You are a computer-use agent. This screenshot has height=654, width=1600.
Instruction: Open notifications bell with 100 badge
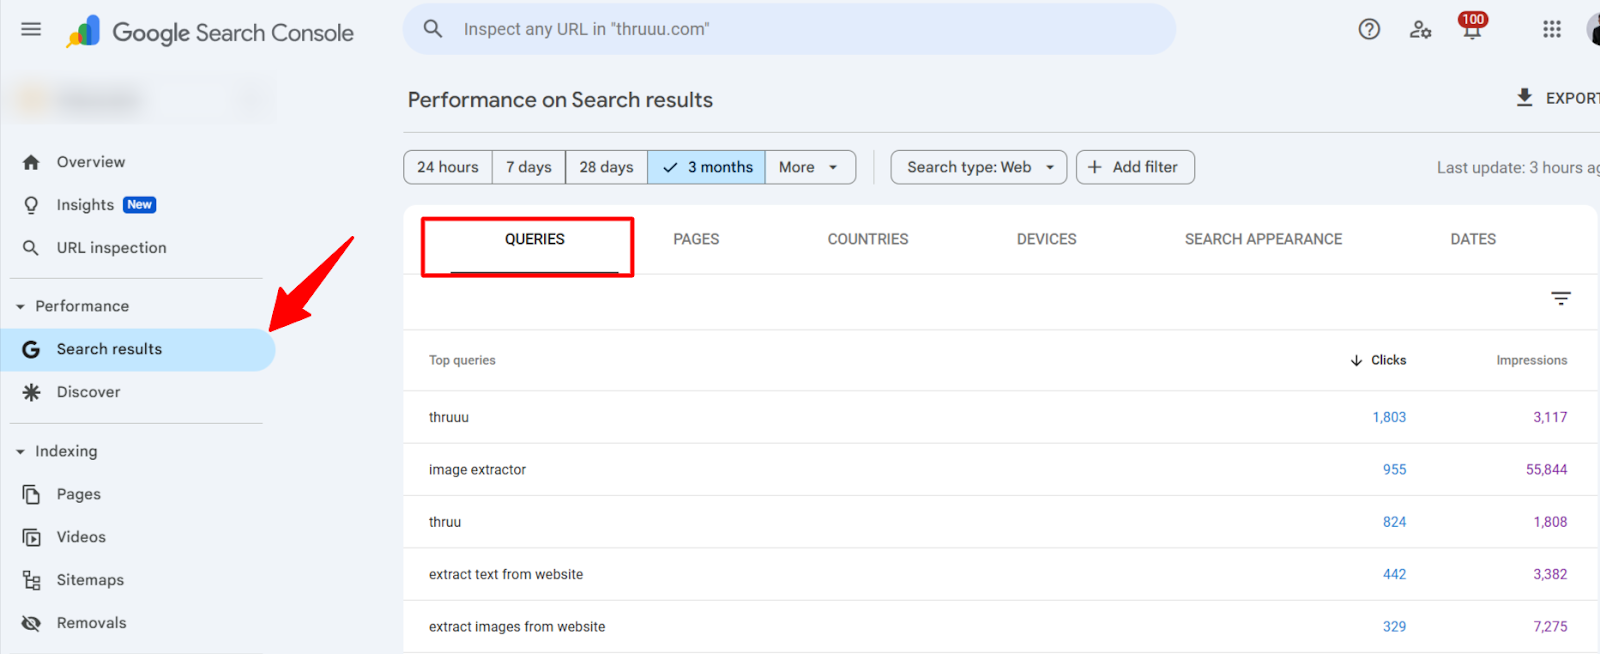pyautogui.click(x=1472, y=26)
